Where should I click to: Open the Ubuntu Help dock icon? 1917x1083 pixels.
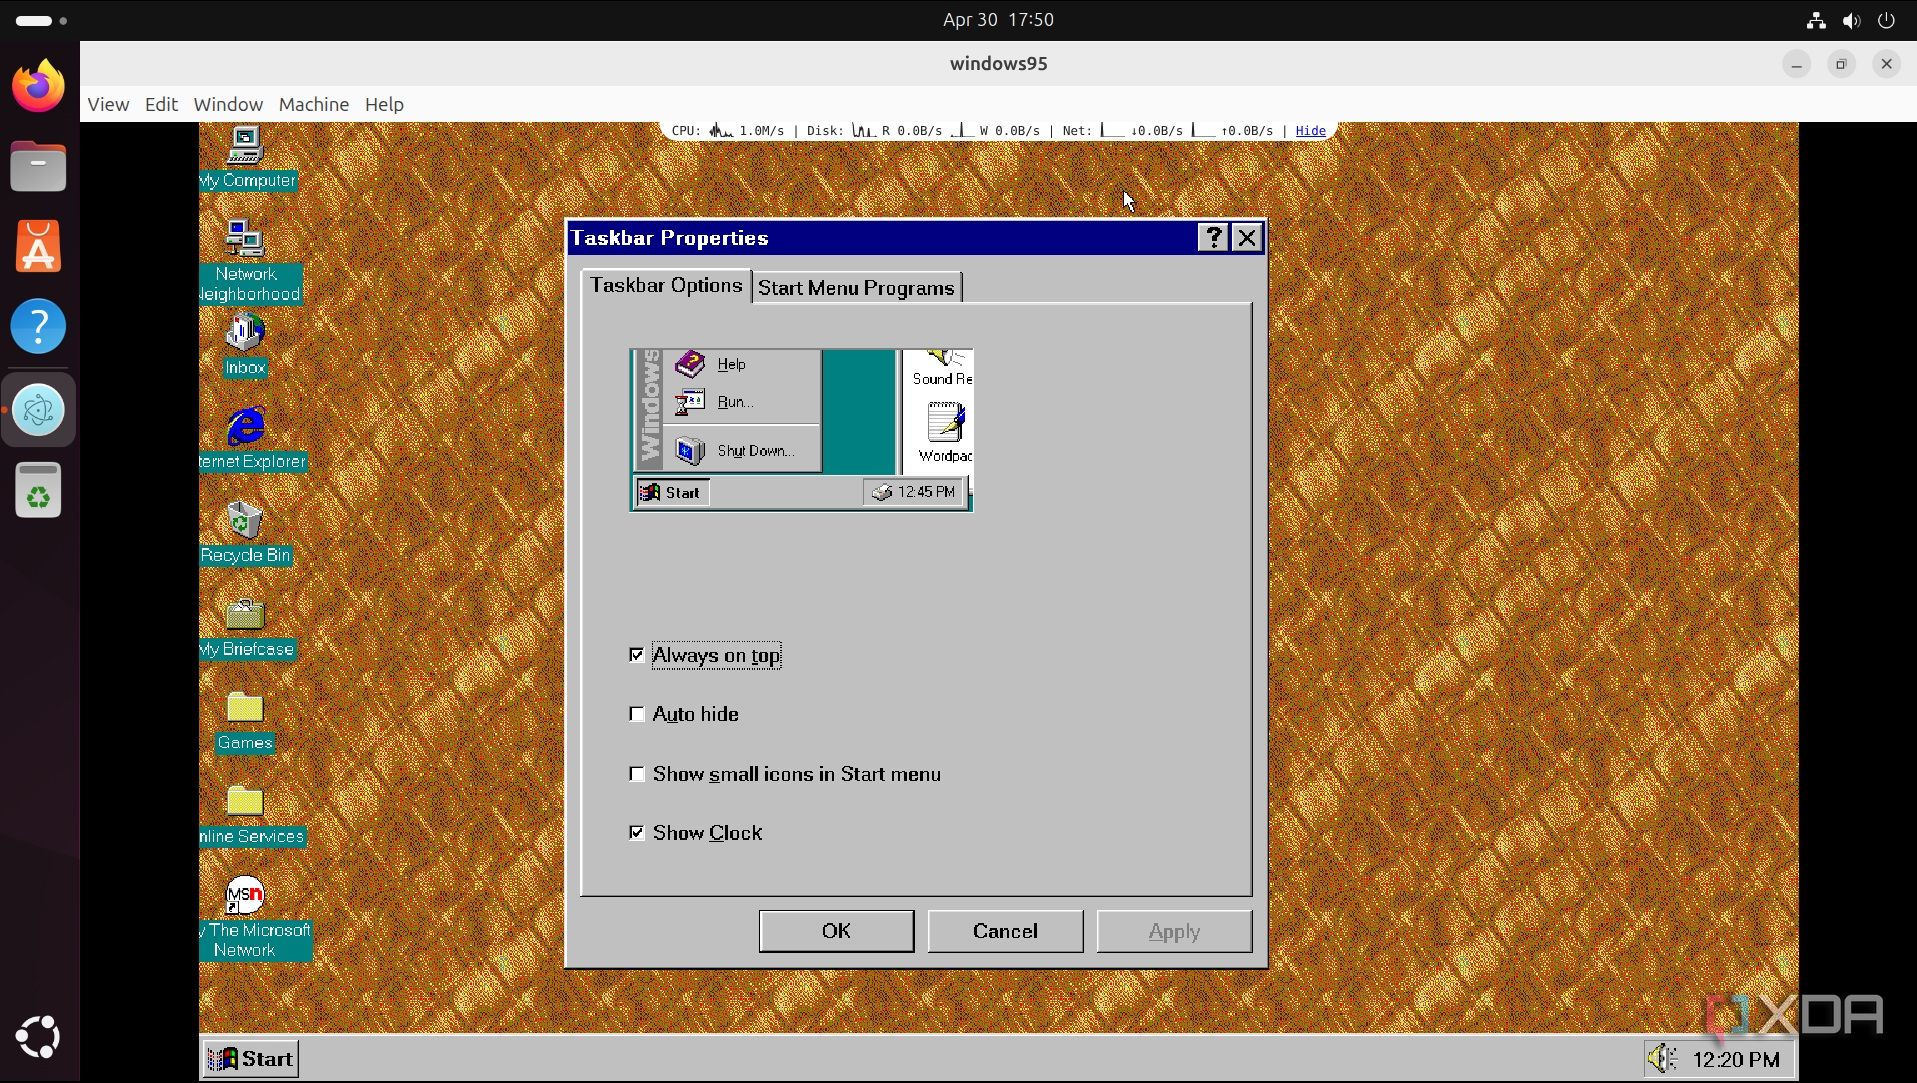38,326
